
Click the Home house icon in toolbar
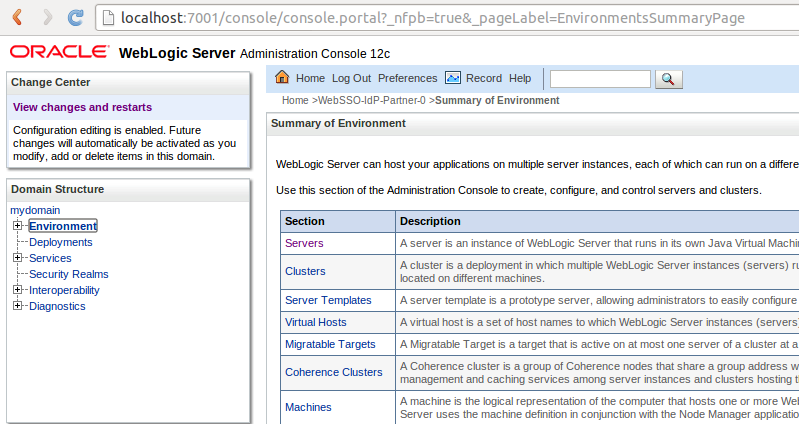tap(282, 77)
